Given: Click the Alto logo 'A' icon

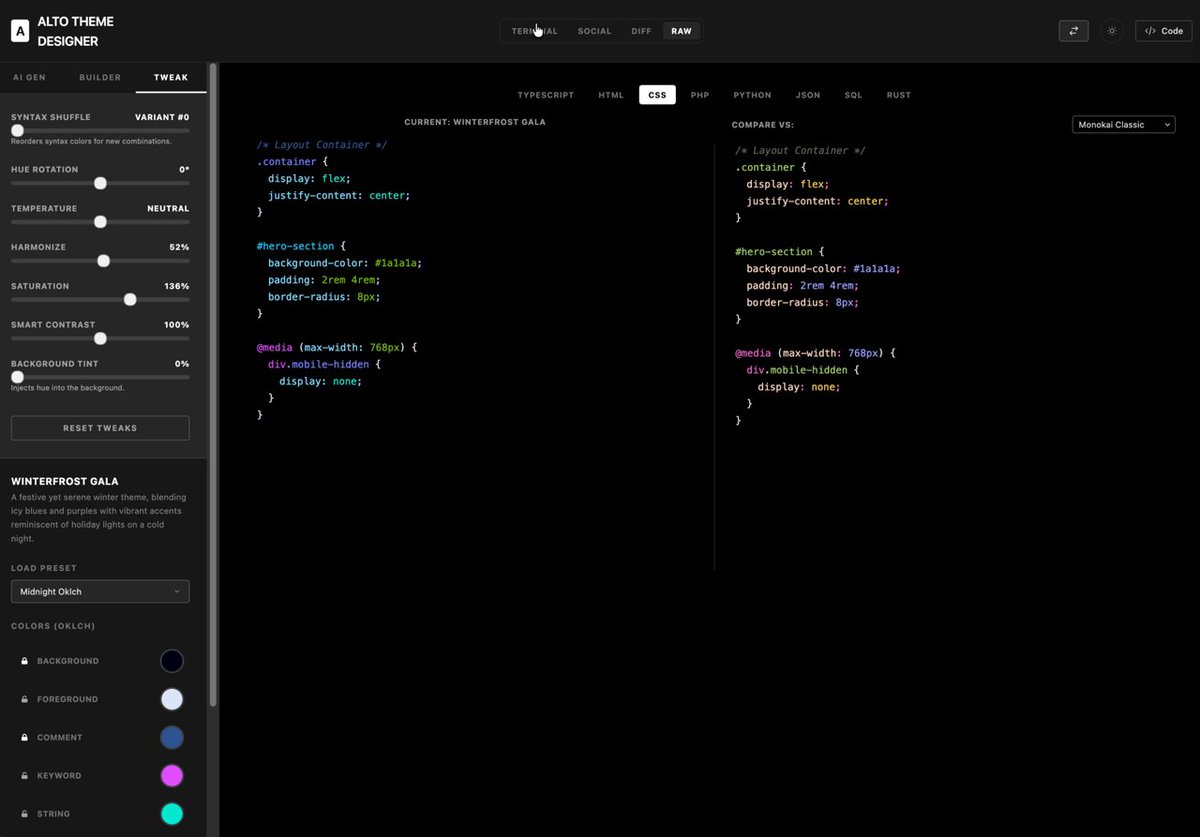Looking at the screenshot, I should tap(20, 31).
